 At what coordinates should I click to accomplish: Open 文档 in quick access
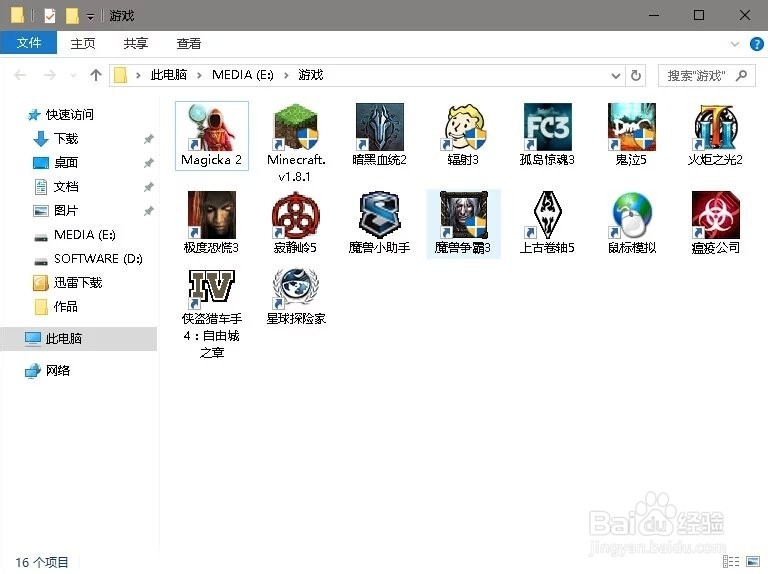coord(66,187)
